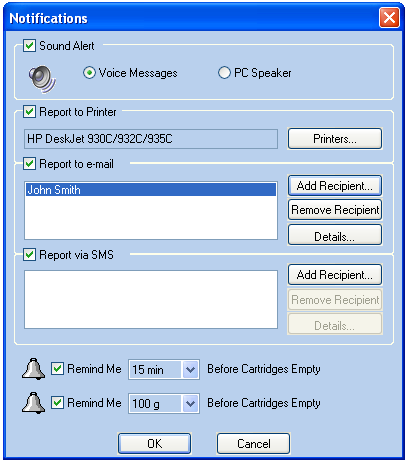
Task: Toggle the Report to e-mail checkbox
Action: (29, 164)
